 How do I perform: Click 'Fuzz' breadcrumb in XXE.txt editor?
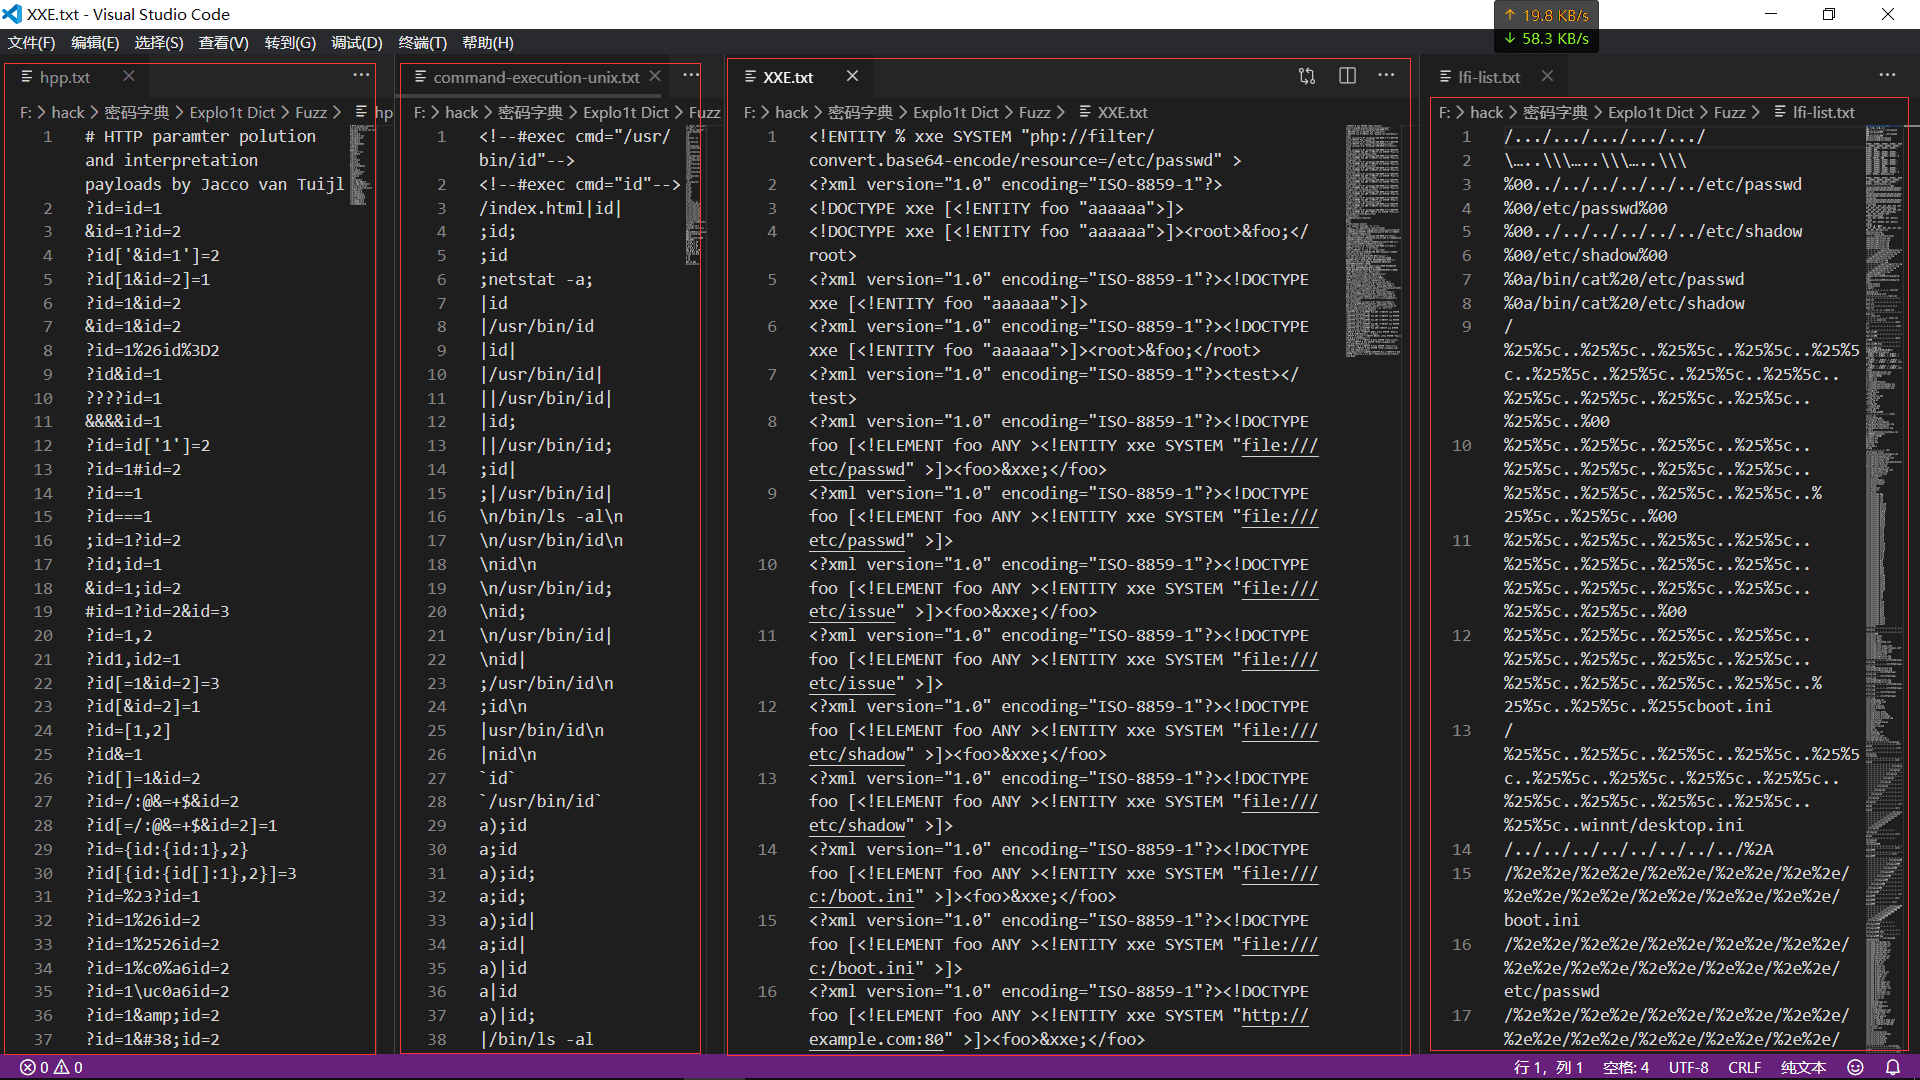point(1034,113)
